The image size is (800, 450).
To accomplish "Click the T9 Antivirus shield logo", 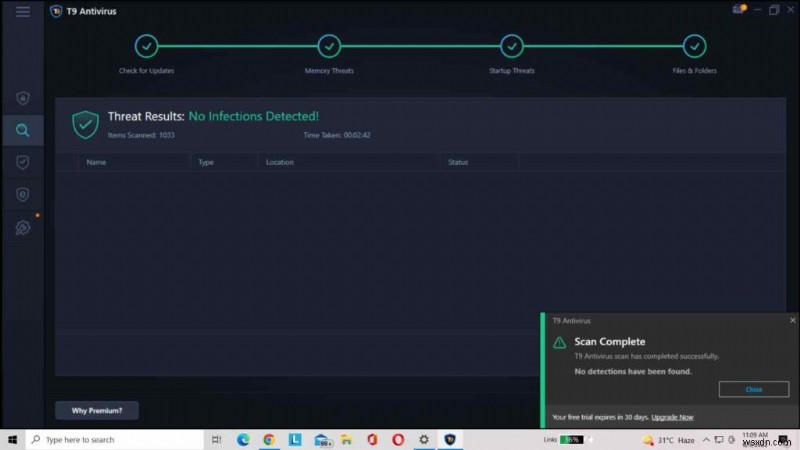I will pos(56,11).
